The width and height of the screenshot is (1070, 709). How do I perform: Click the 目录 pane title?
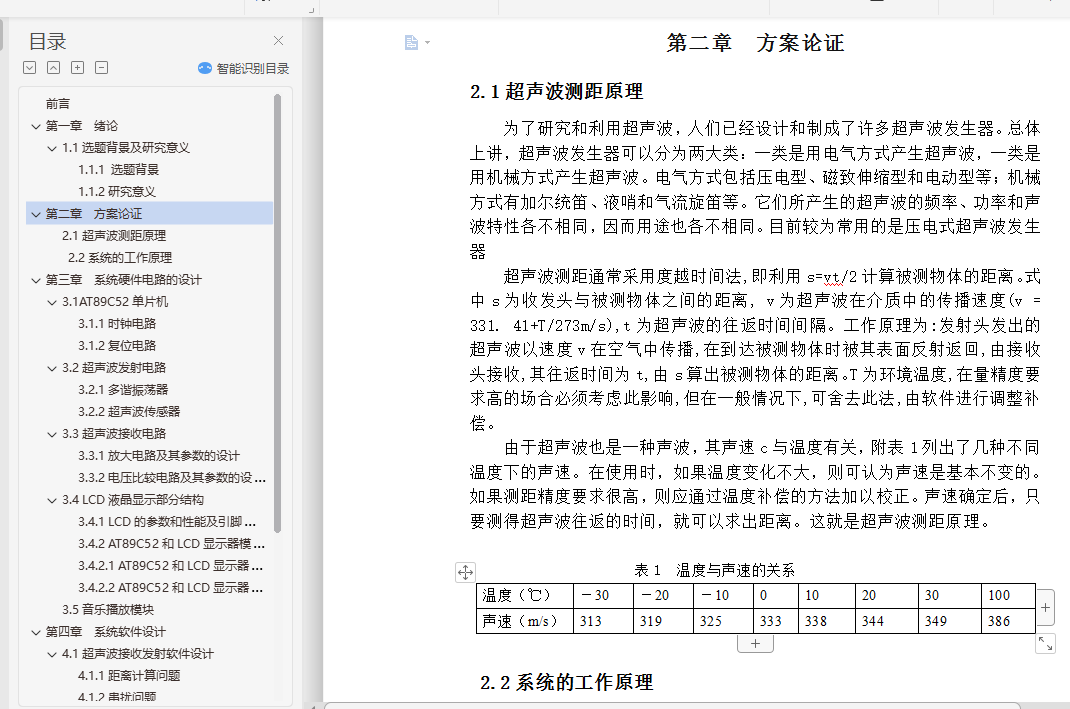[x=47, y=42]
